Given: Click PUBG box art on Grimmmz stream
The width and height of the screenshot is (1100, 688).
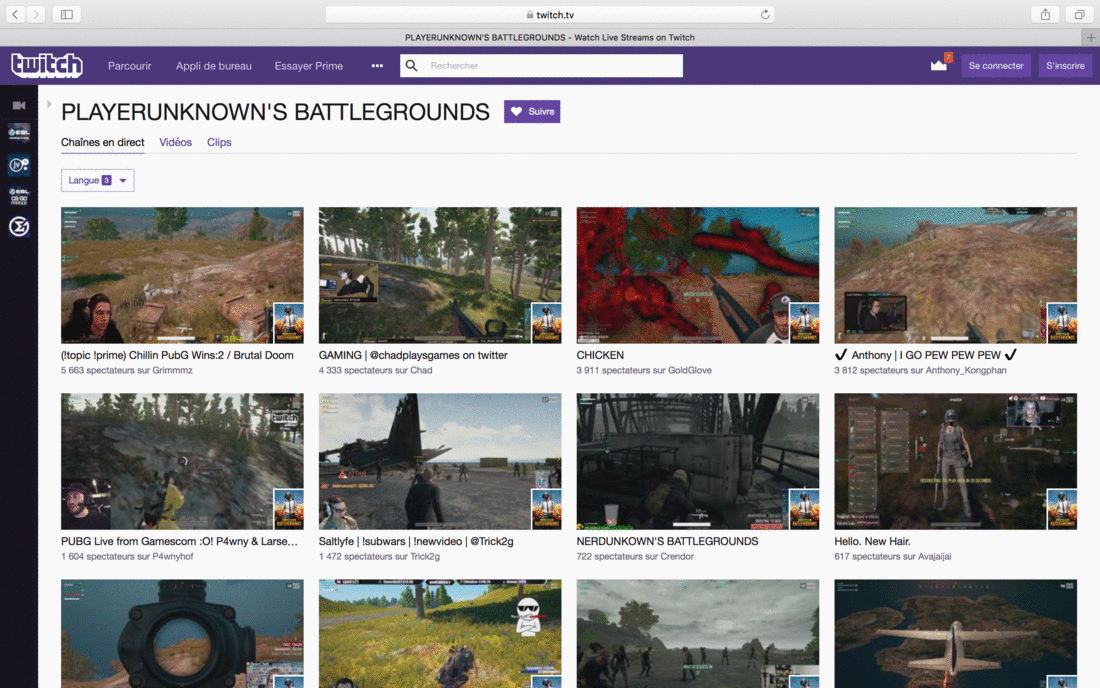Looking at the screenshot, I should pos(288,323).
